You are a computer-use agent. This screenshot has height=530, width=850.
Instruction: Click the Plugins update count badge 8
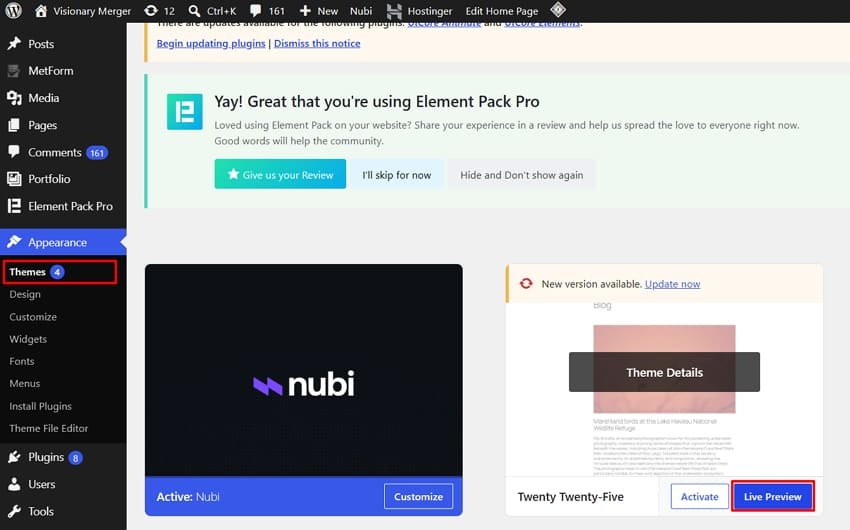pyautogui.click(x=75, y=458)
